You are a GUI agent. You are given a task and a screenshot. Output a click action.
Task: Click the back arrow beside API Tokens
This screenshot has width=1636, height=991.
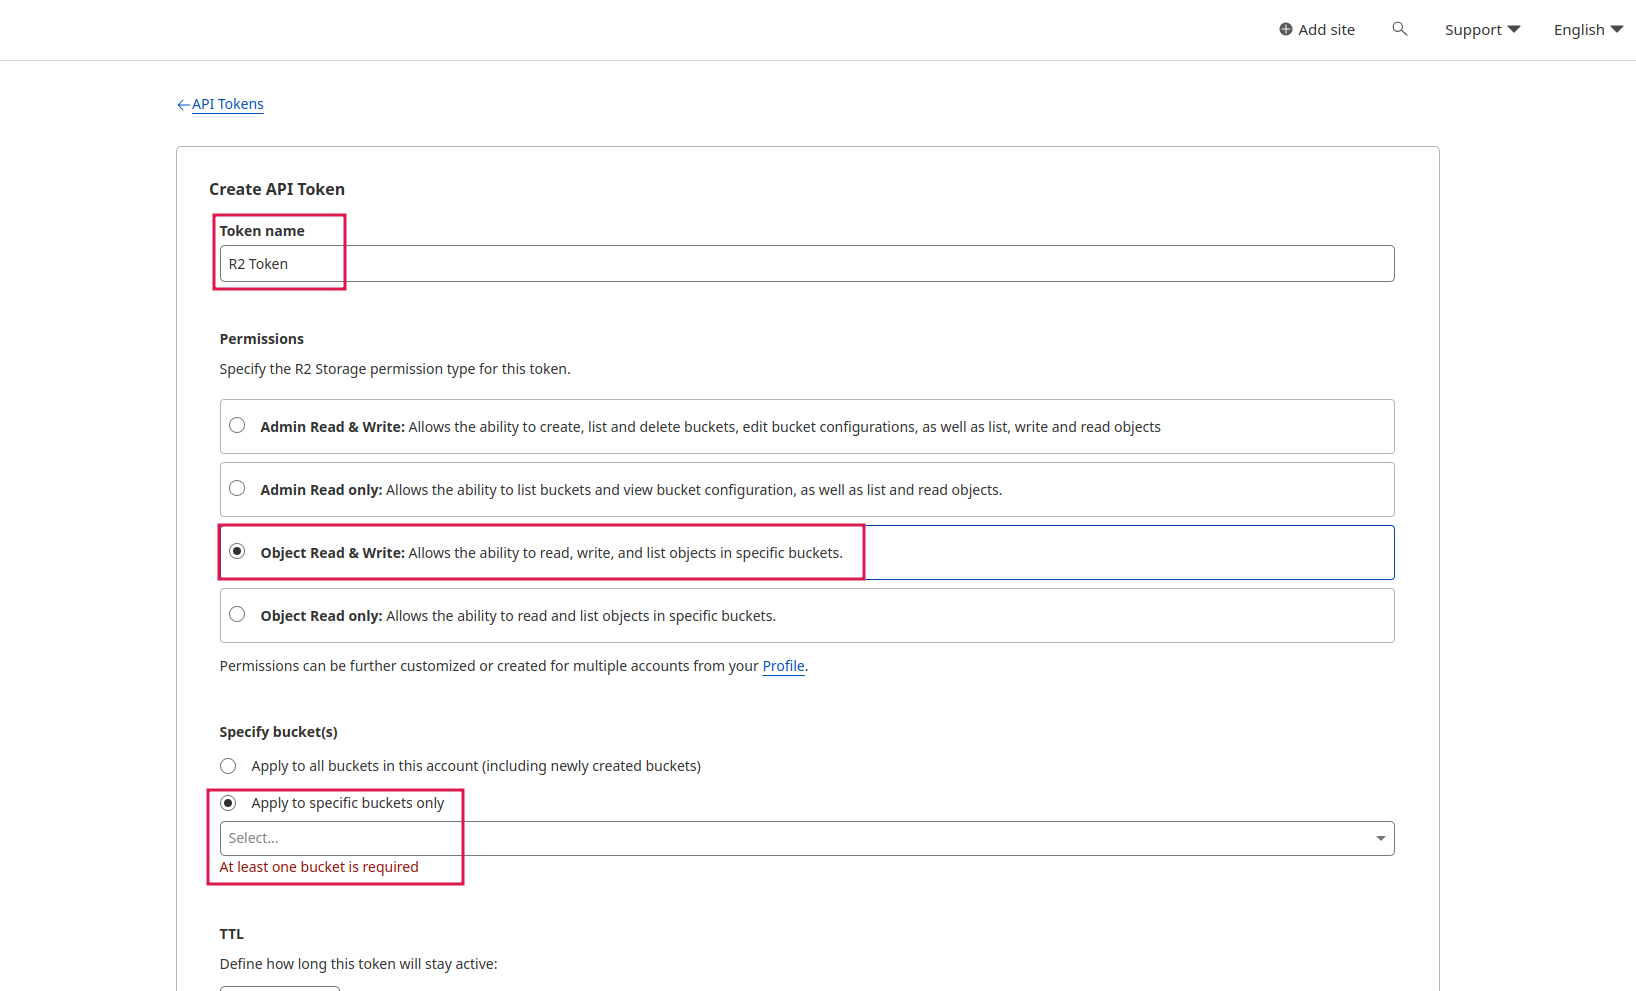[183, 104]
